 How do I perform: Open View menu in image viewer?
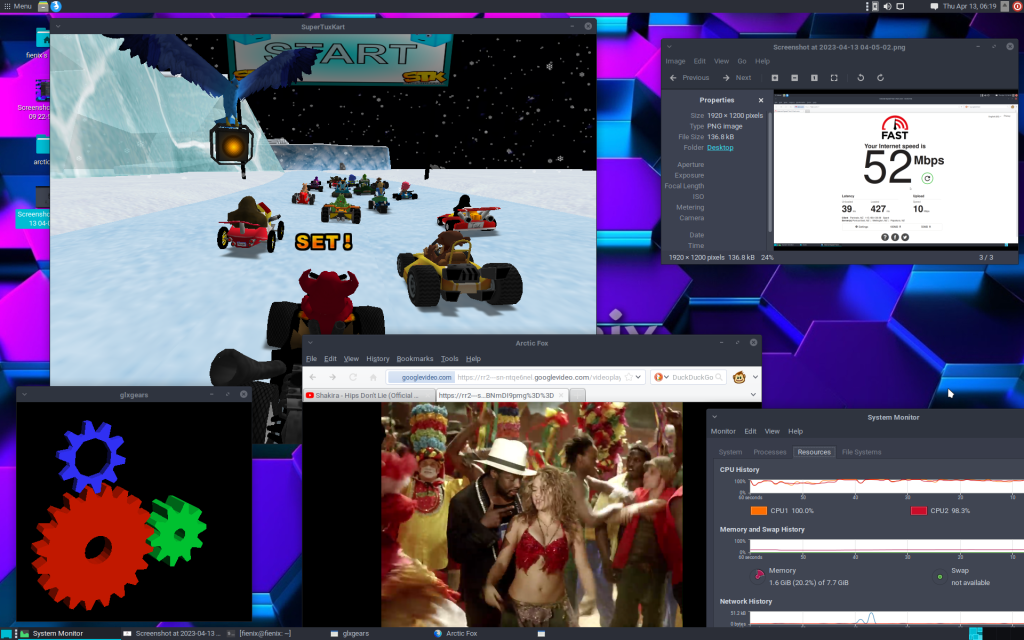(721, 61)
